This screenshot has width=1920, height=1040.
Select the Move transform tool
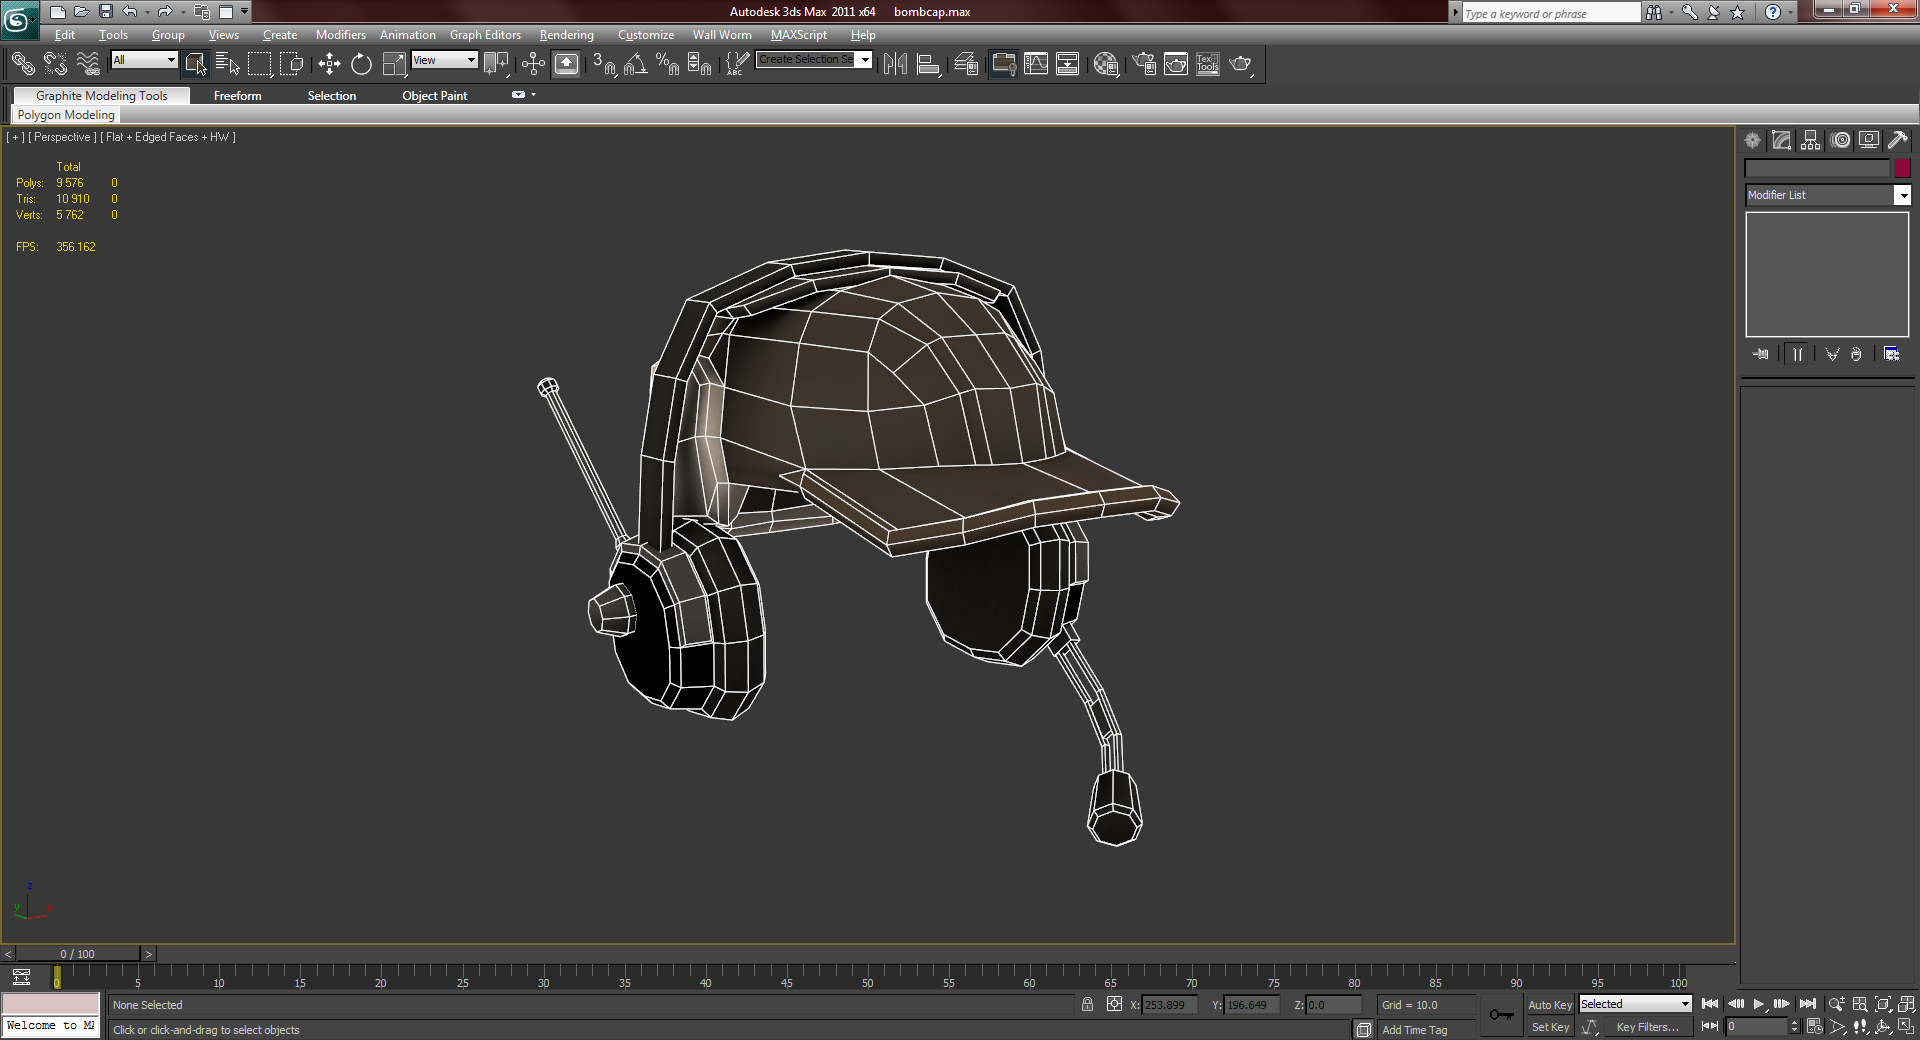pos(329,64)
